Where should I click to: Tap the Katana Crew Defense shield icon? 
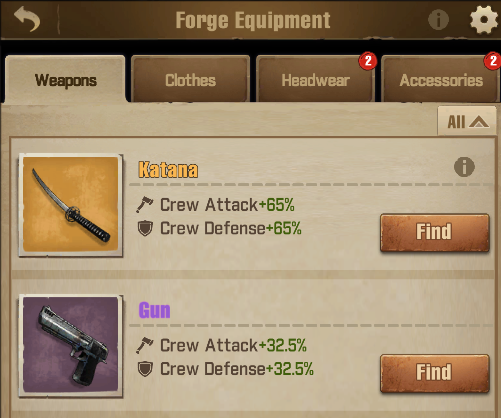(x=145, y=228)
